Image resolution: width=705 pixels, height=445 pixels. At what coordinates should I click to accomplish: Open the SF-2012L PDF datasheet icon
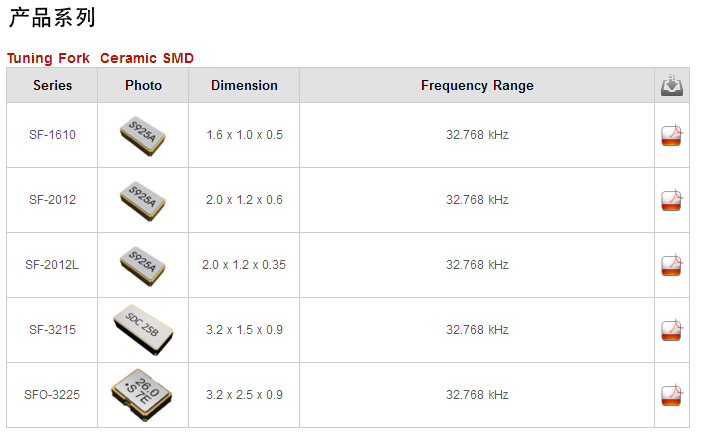click(672, 265)
